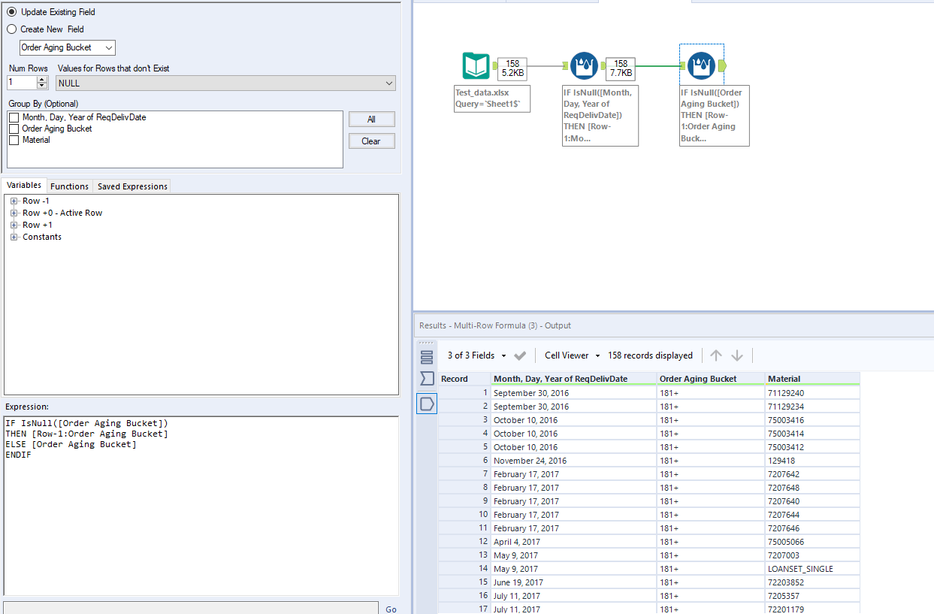Expand the Row +1 variables node
This screenshot has width=934, height=614.
click(14, 225)
